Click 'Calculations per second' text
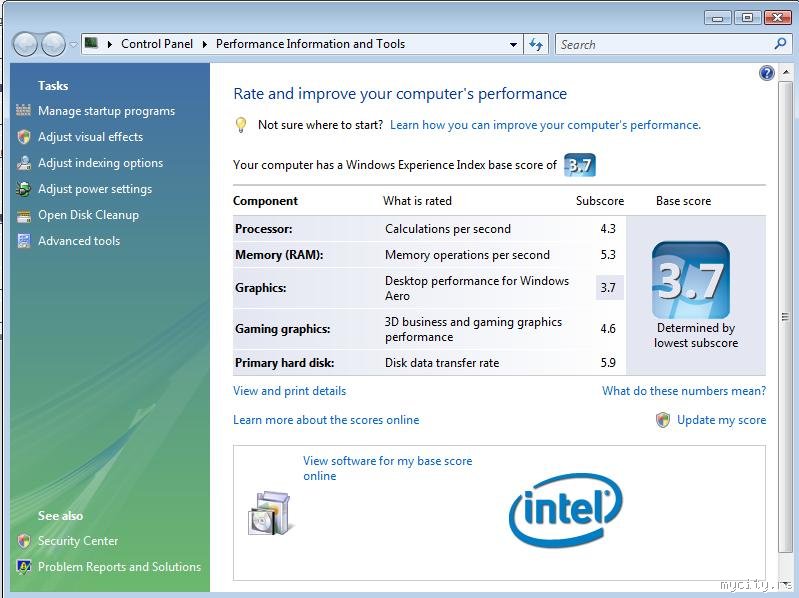 [448, 229]
